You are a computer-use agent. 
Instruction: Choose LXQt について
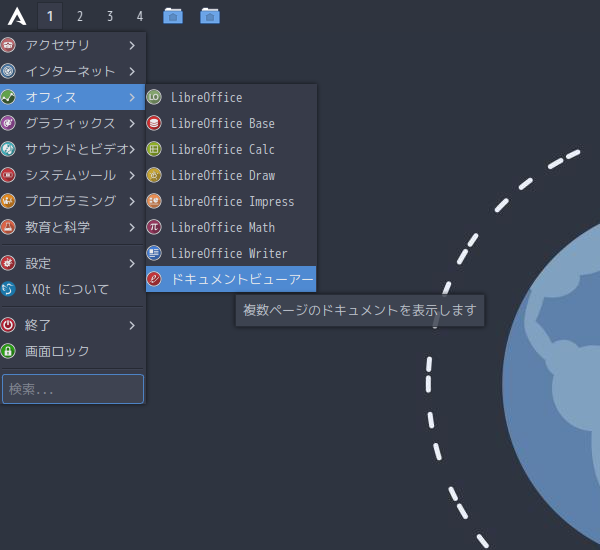[x=72, y=289]
